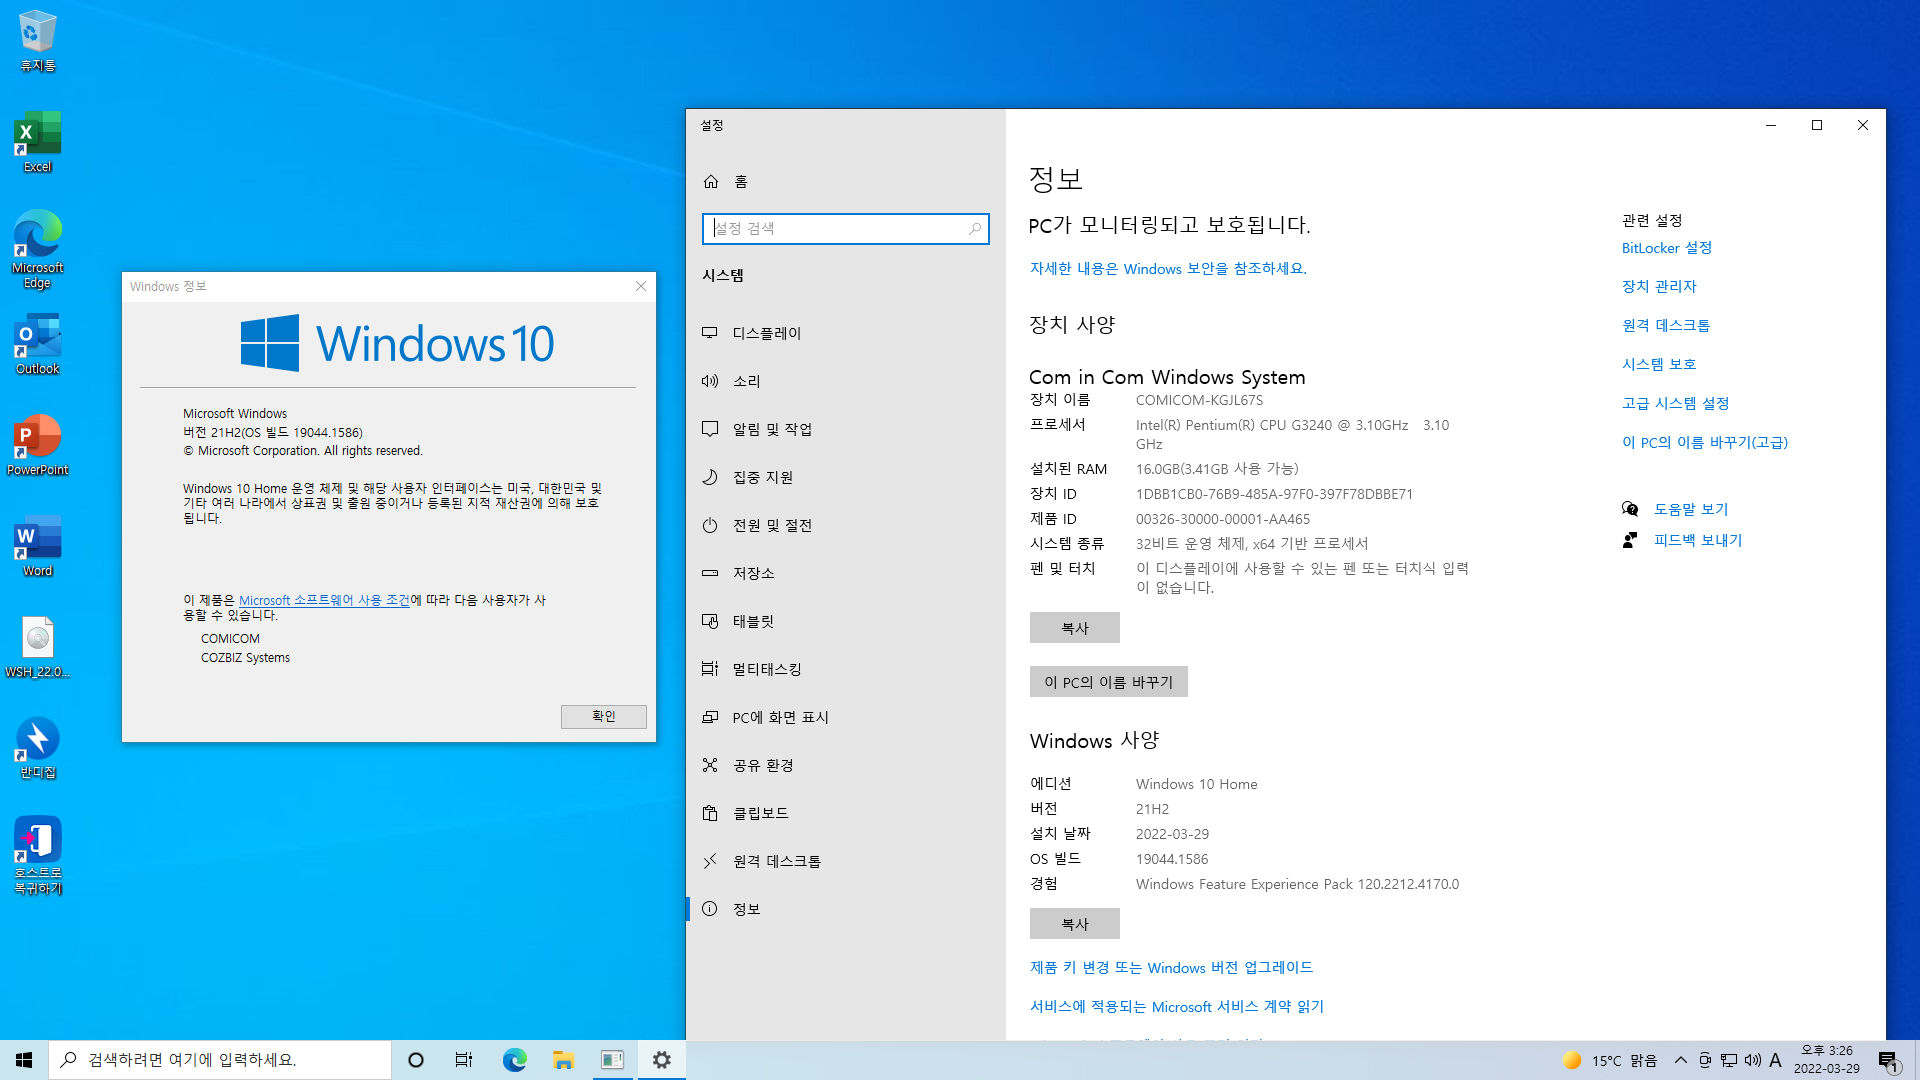Open 공유 환경 settings
The height and width of the screenshot is (1080, 1920).
point(845,765)
